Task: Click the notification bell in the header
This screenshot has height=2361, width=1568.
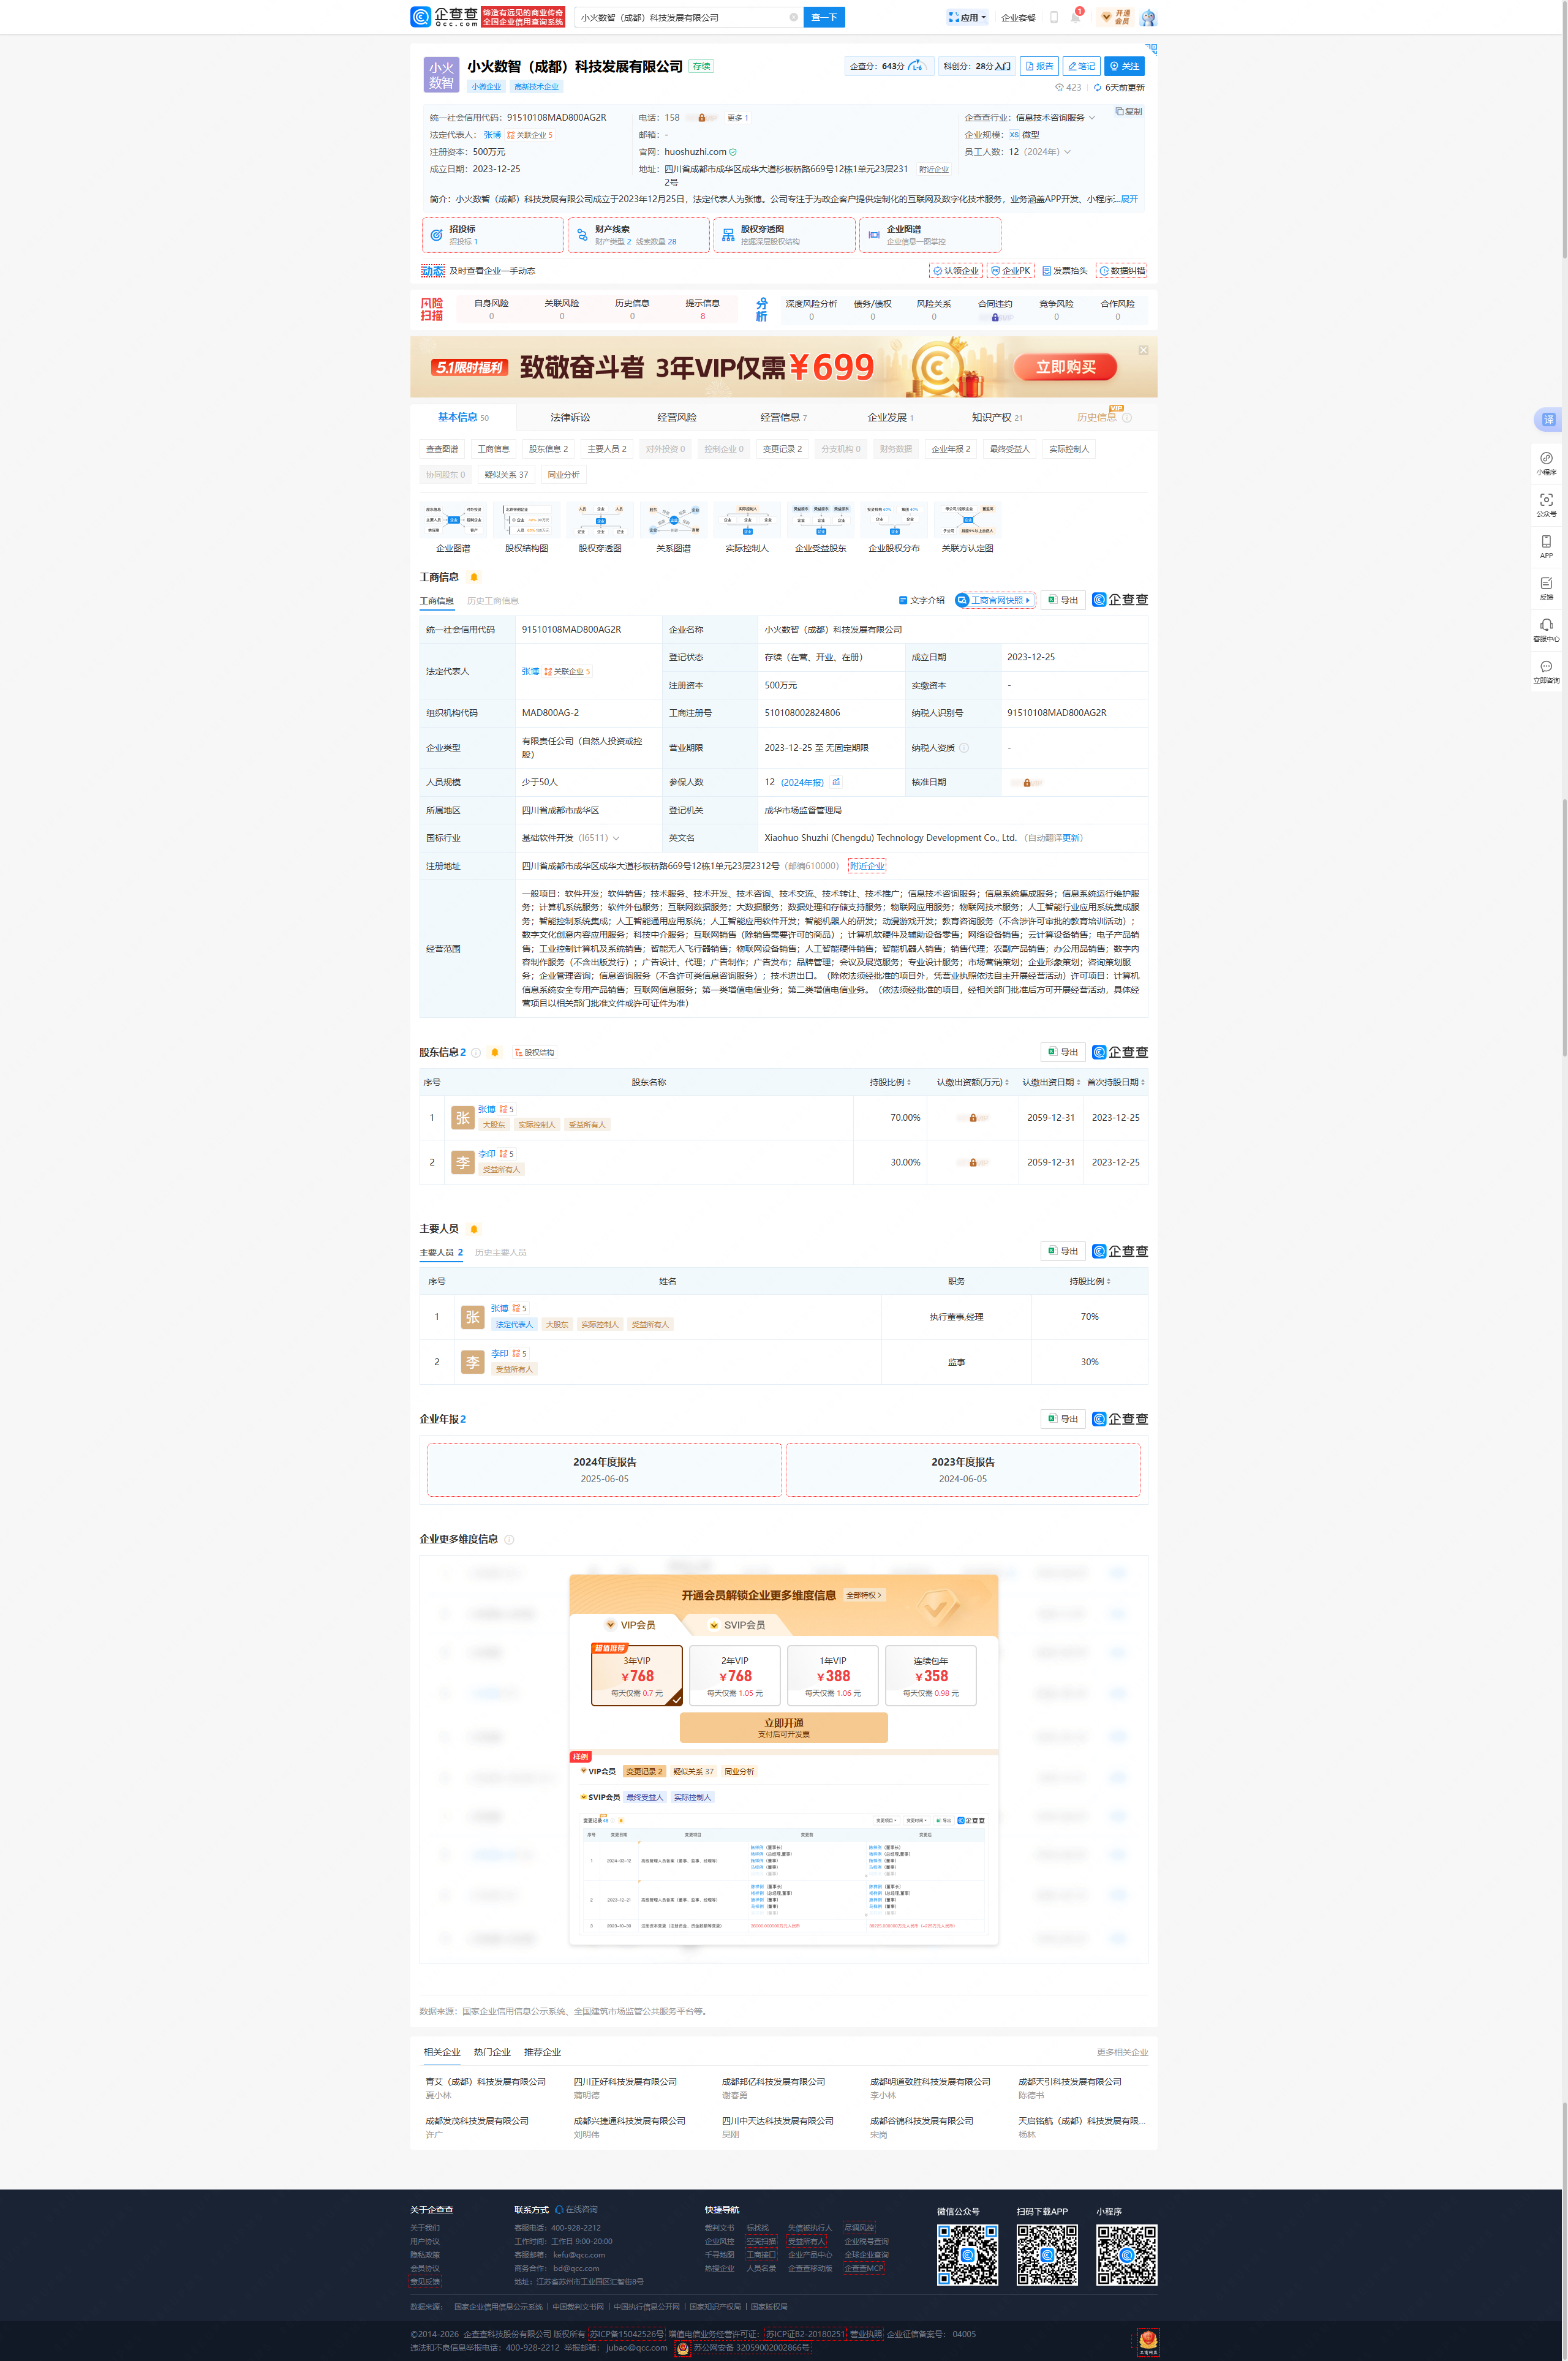Action: 1075,17
